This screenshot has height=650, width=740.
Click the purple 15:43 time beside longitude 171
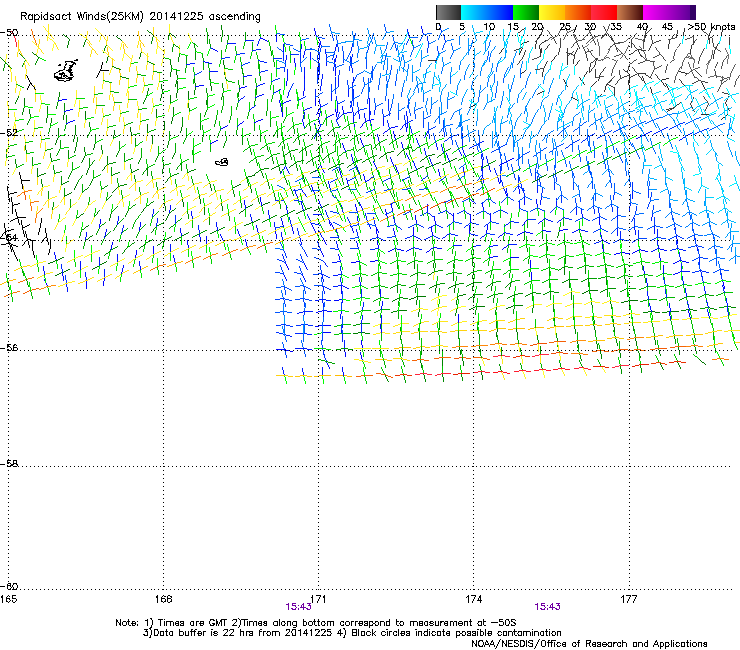point(298,607)
